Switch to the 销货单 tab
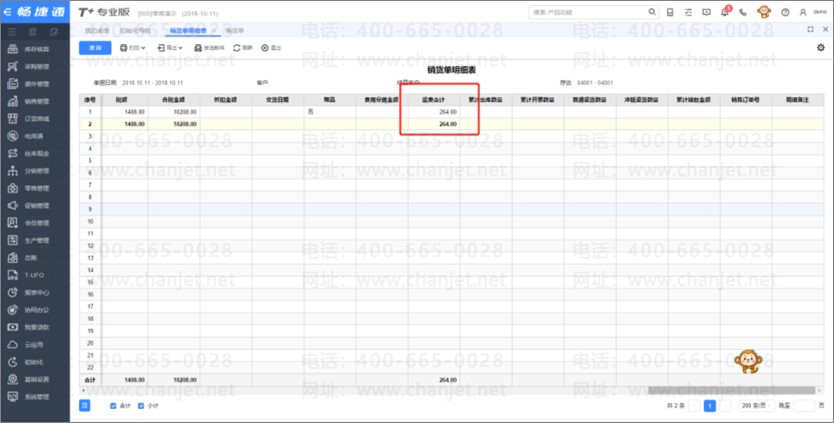 [x=235, y=31]
